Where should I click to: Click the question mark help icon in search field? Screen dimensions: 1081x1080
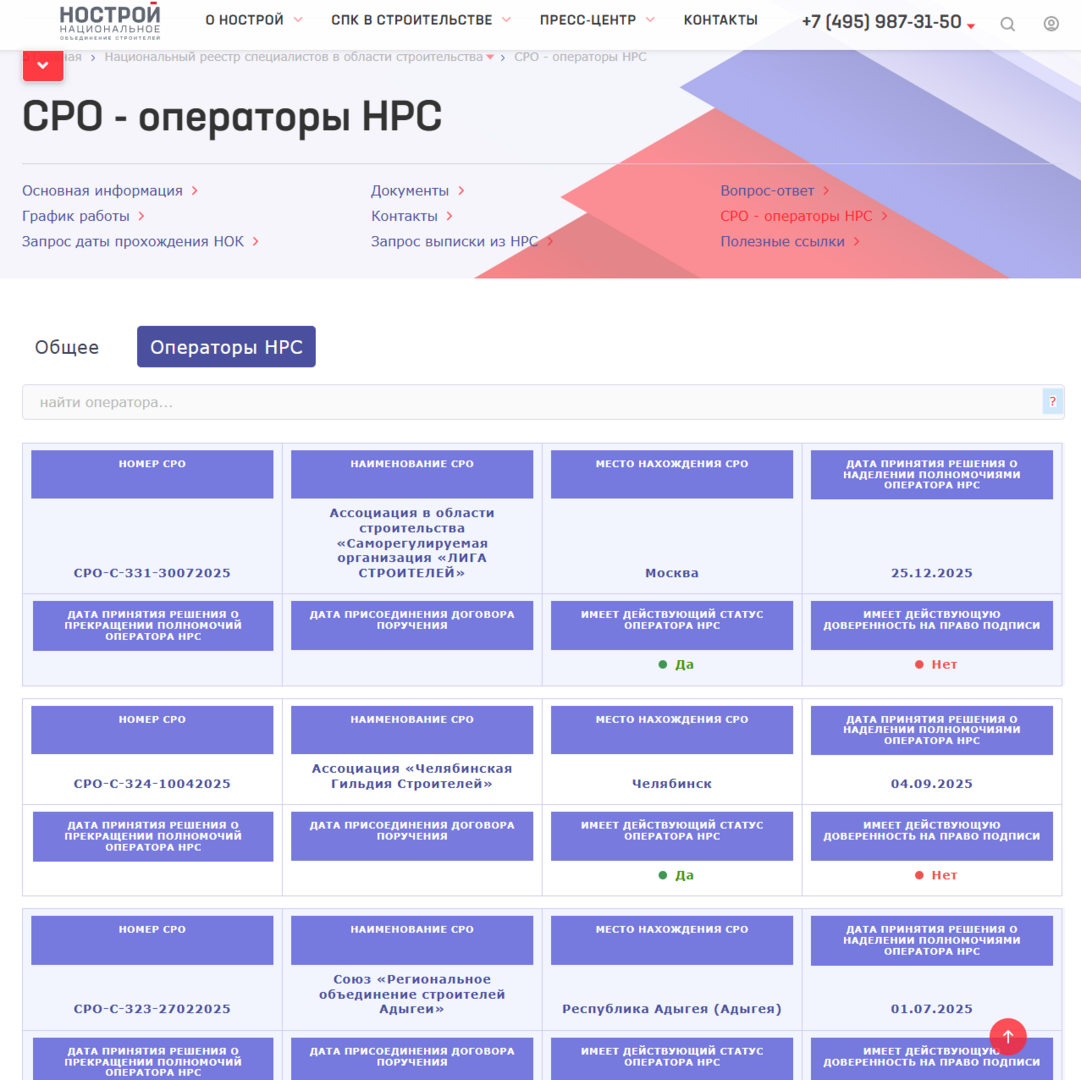click(1052, 402)
